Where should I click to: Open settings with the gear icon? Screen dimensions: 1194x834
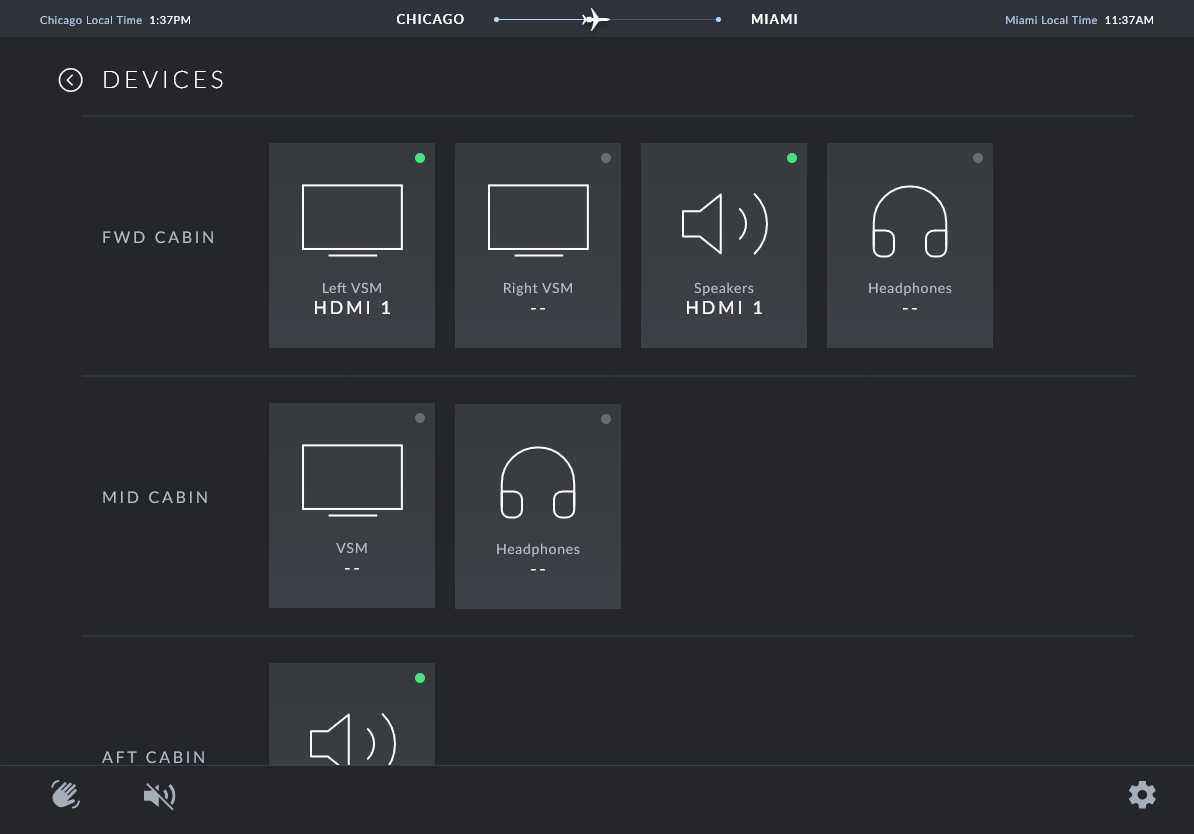1142,795
